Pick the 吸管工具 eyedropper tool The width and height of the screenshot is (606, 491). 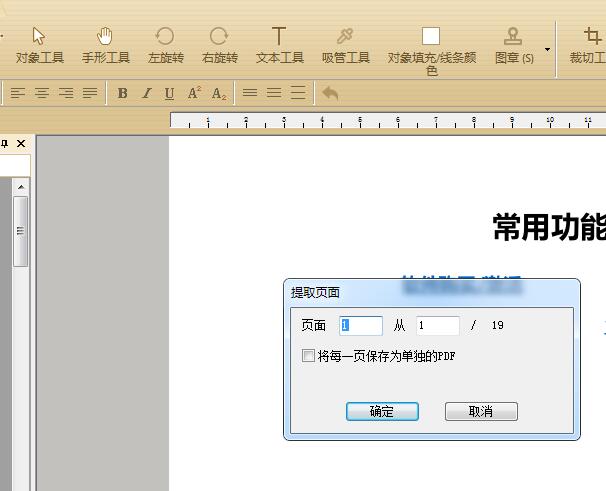(346, 46)
